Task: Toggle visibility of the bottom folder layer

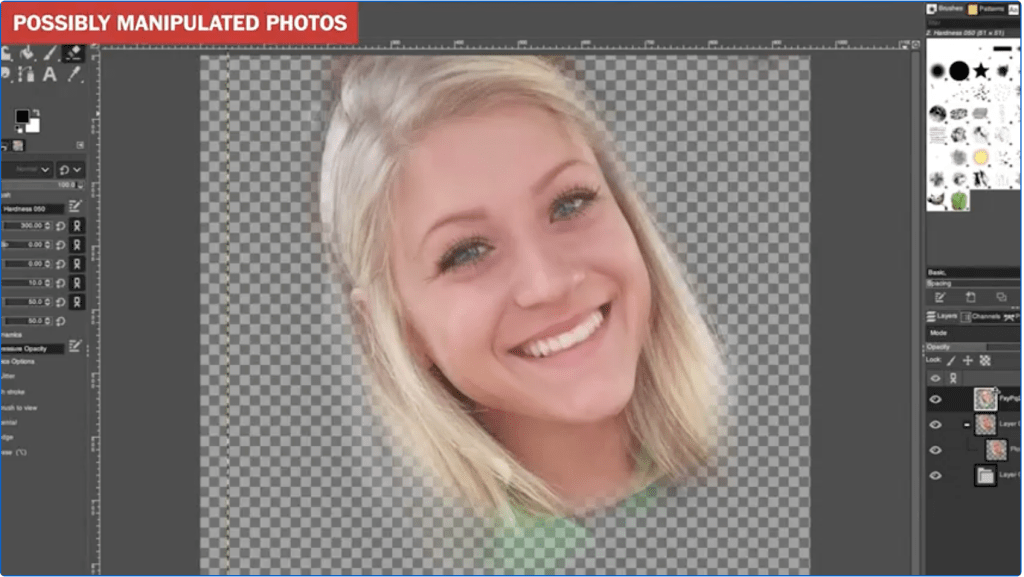Action: pyautogui.click(x=936, y=476)
